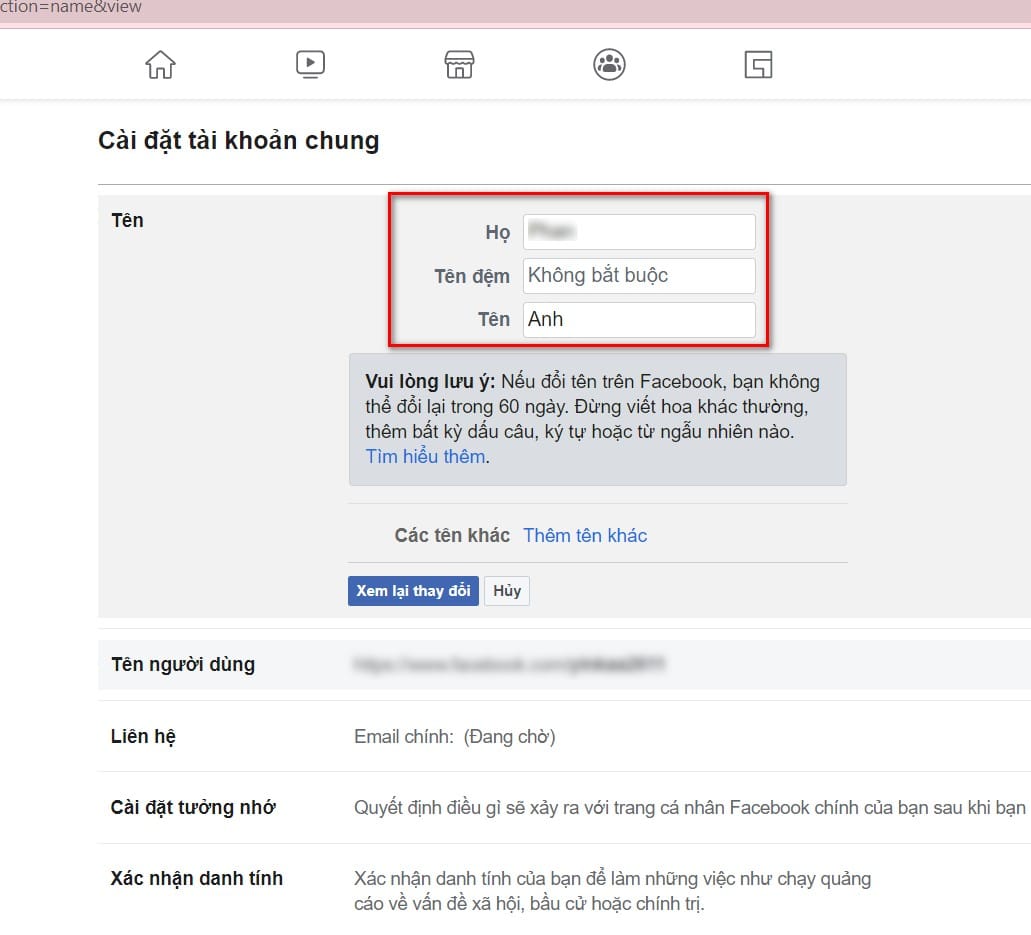Click the Họ input field
1031x935 pixels.
[x=639, y=231]
